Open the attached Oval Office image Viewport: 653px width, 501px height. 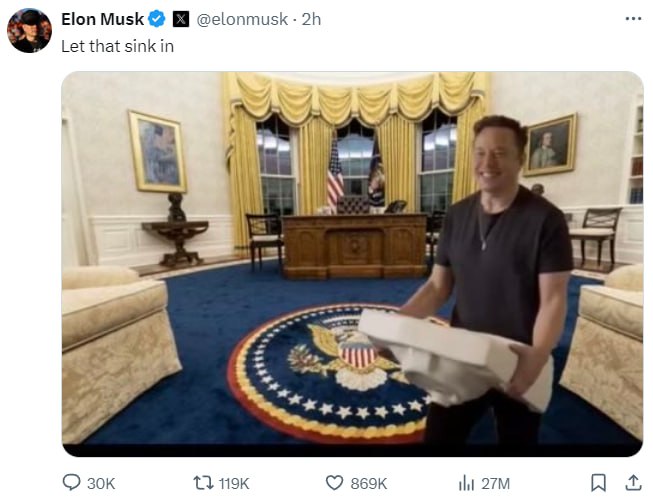click(352, 264)
